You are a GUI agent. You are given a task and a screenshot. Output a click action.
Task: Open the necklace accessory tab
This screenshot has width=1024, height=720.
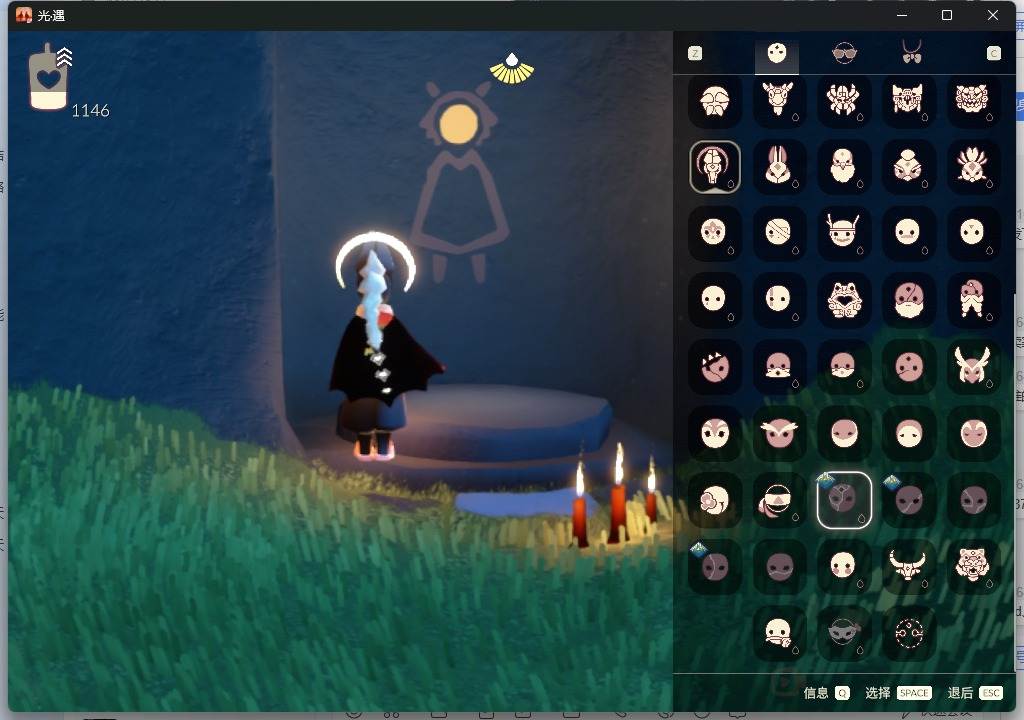tap(912, 52)
